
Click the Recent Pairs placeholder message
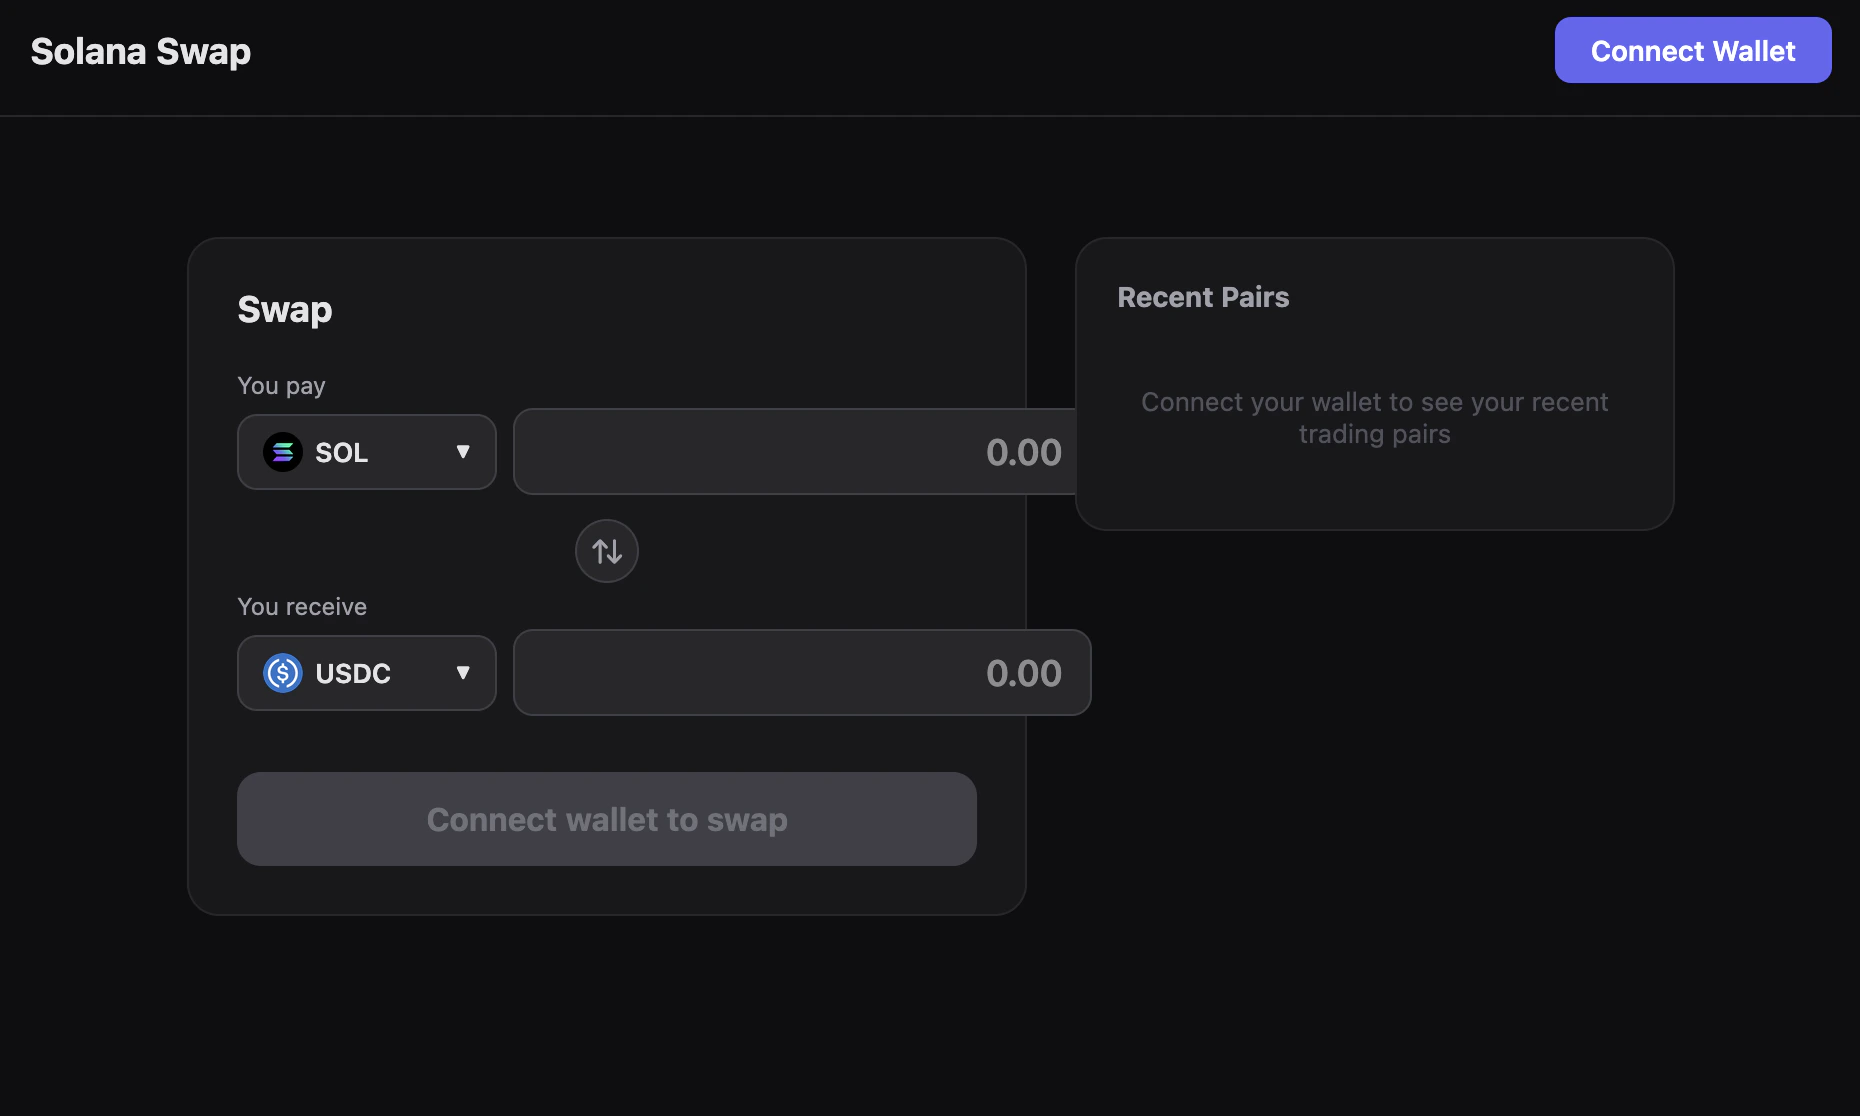(x=1374, y=418)
